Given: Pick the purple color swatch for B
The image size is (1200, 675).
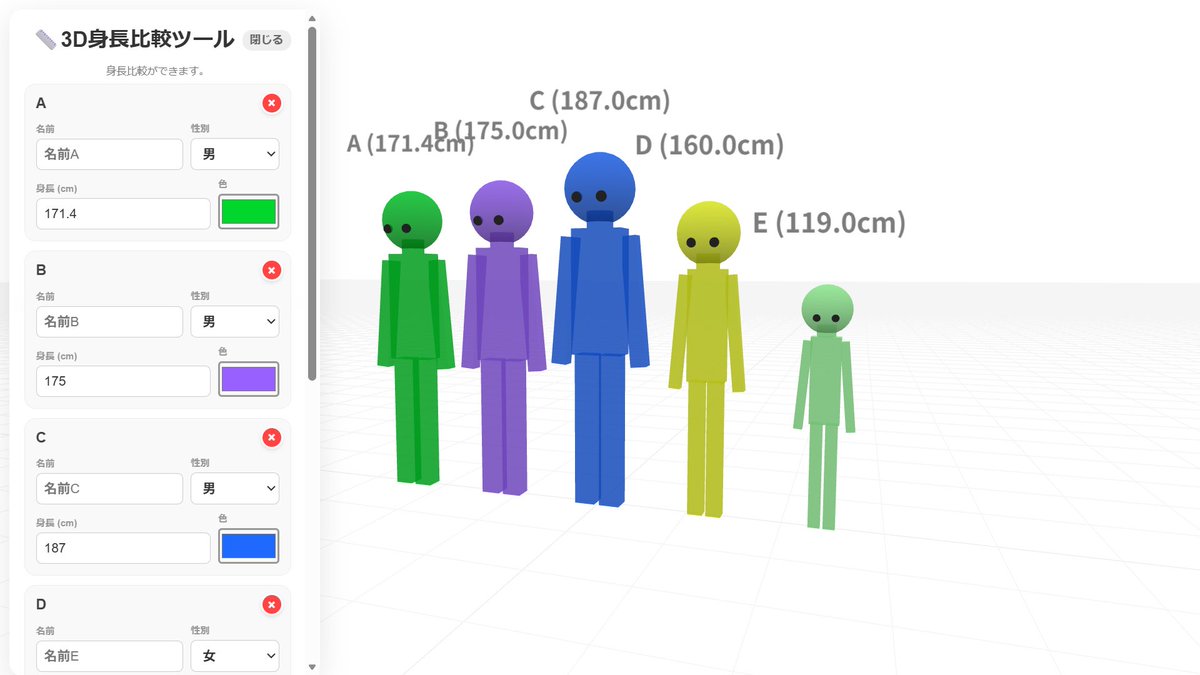Looking at the screenshot, I should [248, 379].
